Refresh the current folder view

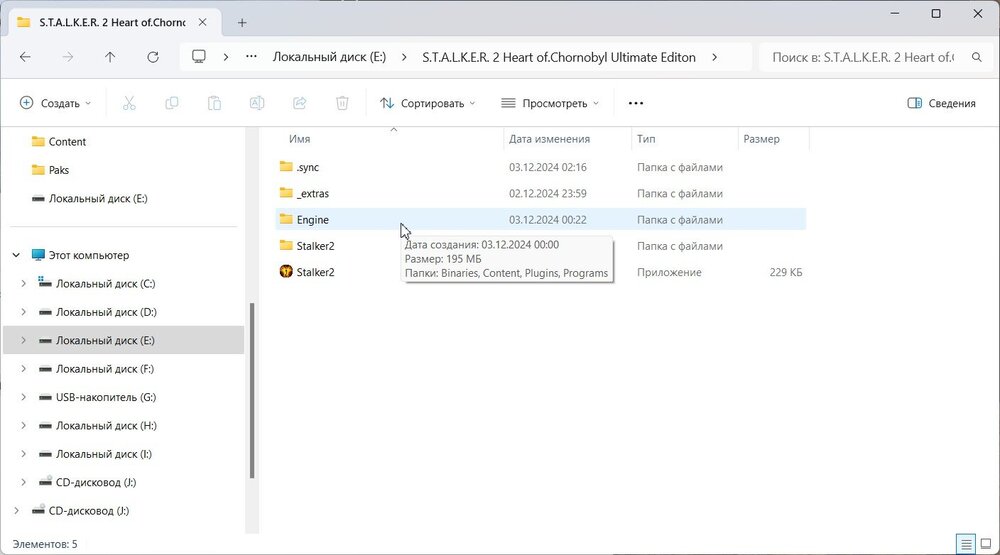[153, 57]
